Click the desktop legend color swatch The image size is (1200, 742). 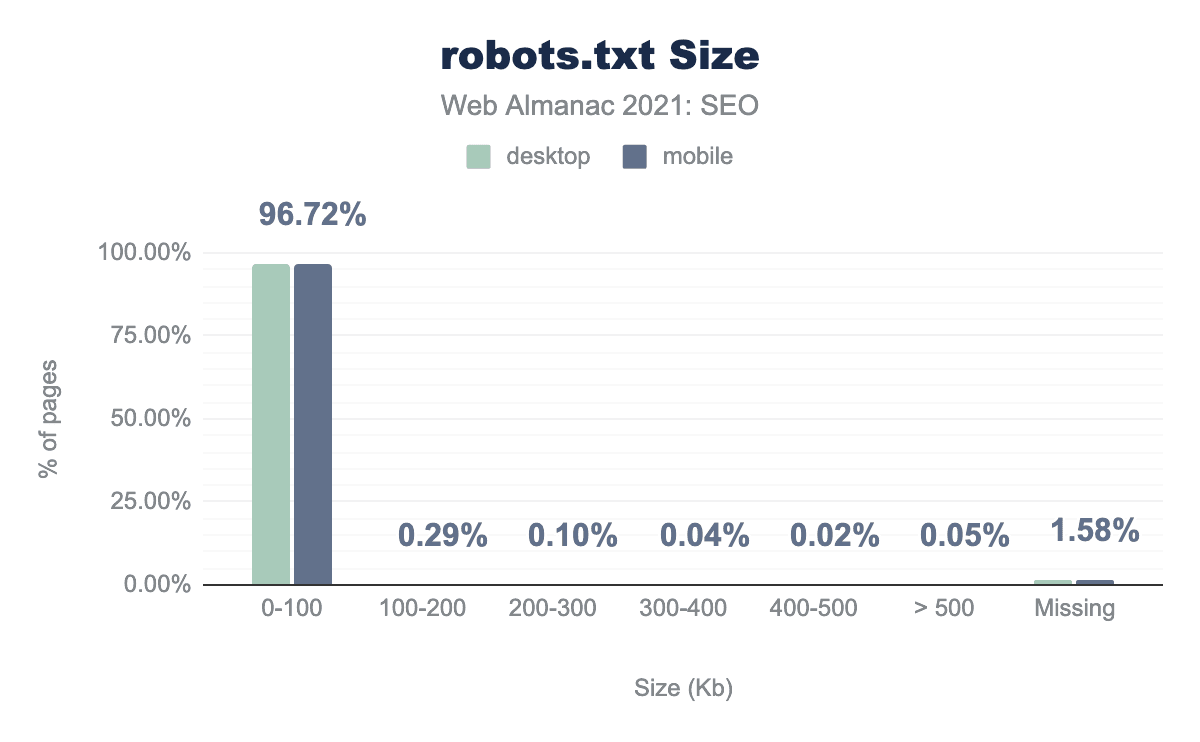(x=479, y=157)
